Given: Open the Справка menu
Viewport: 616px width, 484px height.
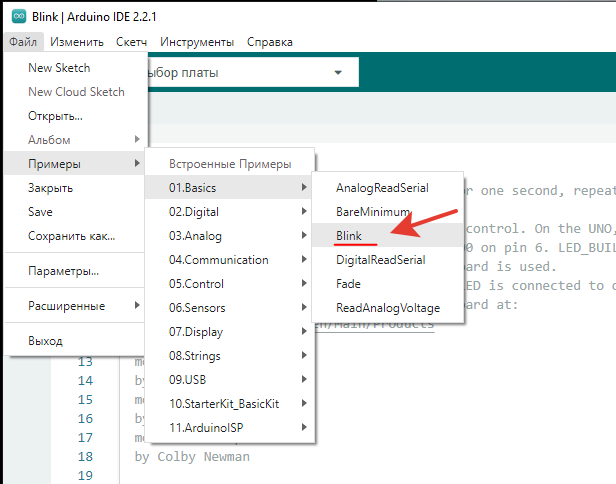Looking at the screenshot, I should (270, 42).
